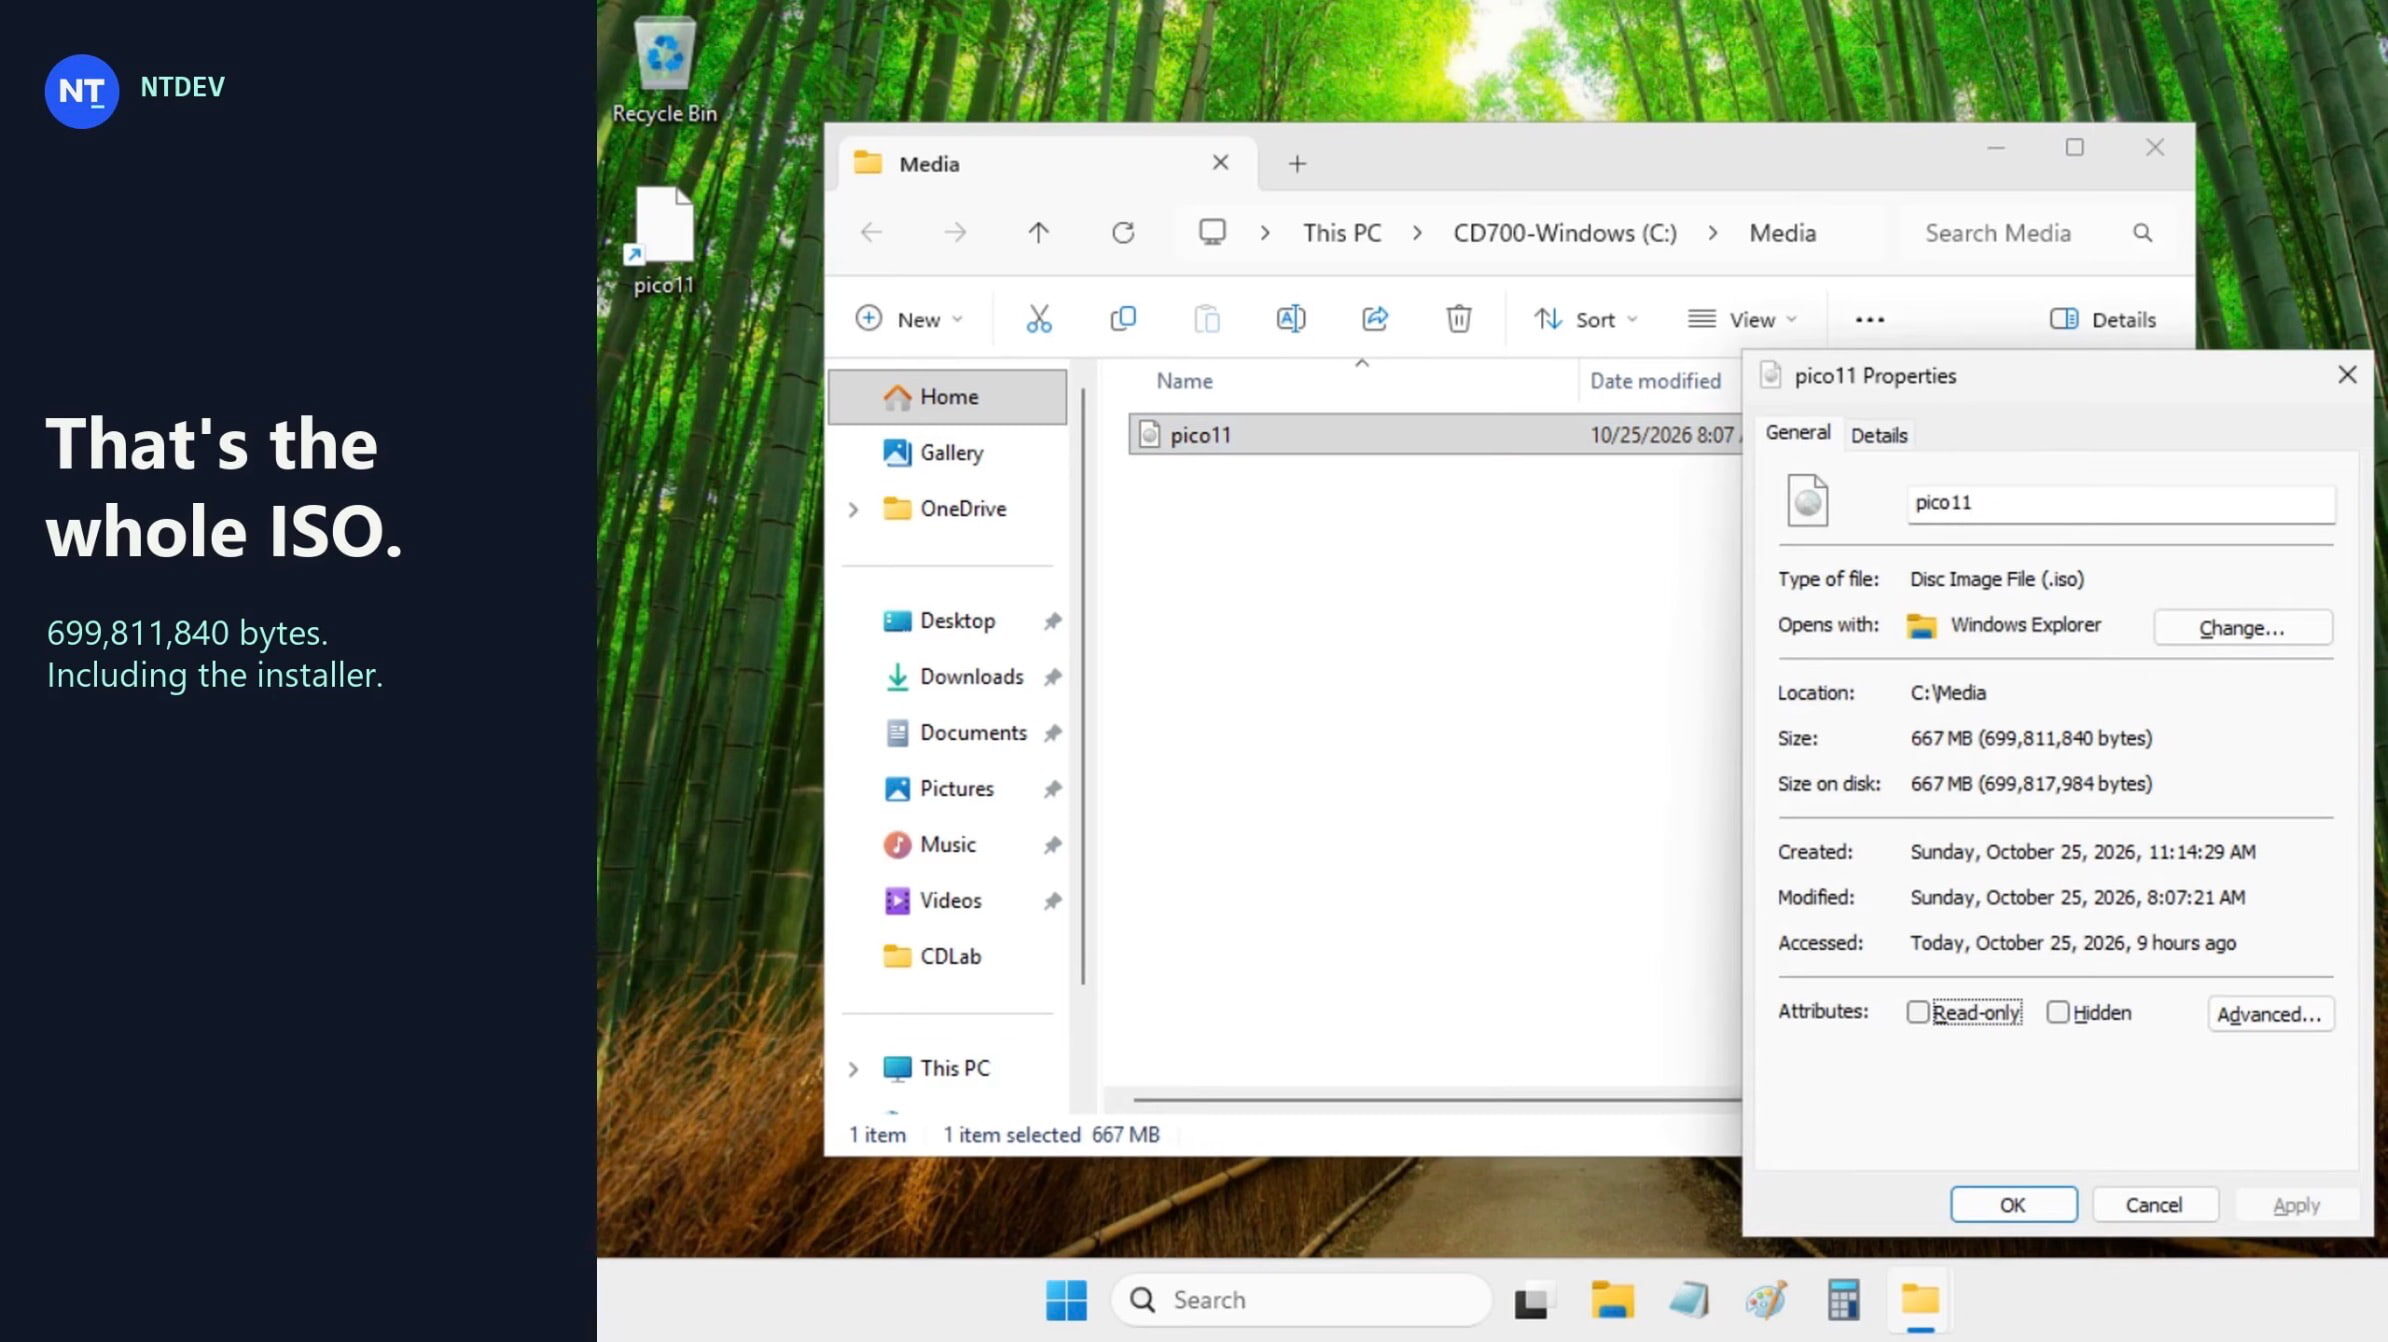Click OK in pico11 Properties
Screen dimensions: 2388x1342
click(2013, 1205)
